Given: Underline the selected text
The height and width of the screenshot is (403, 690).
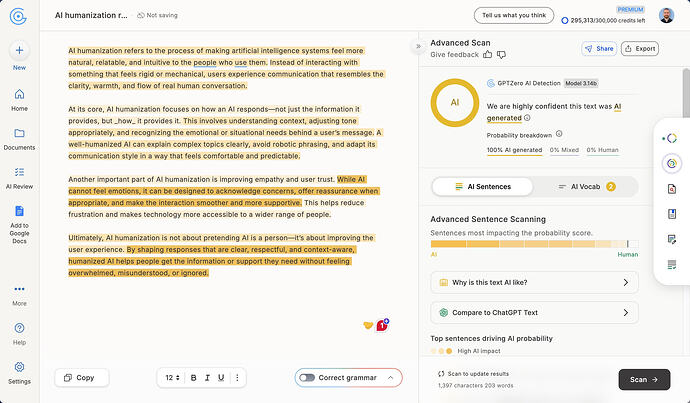Looking at the screenshot, I should (221, 377).
